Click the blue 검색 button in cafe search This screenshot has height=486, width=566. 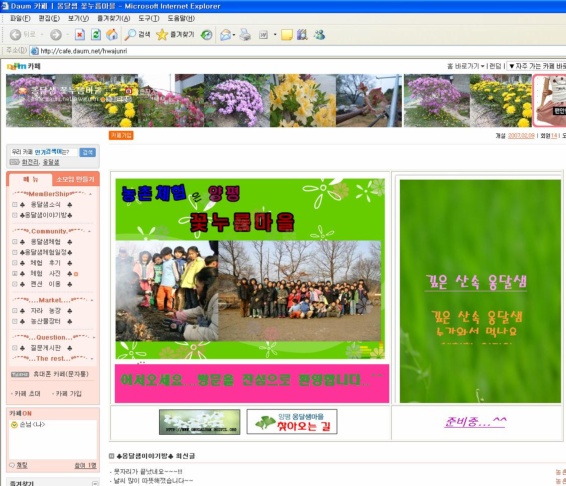pos(87,152)
